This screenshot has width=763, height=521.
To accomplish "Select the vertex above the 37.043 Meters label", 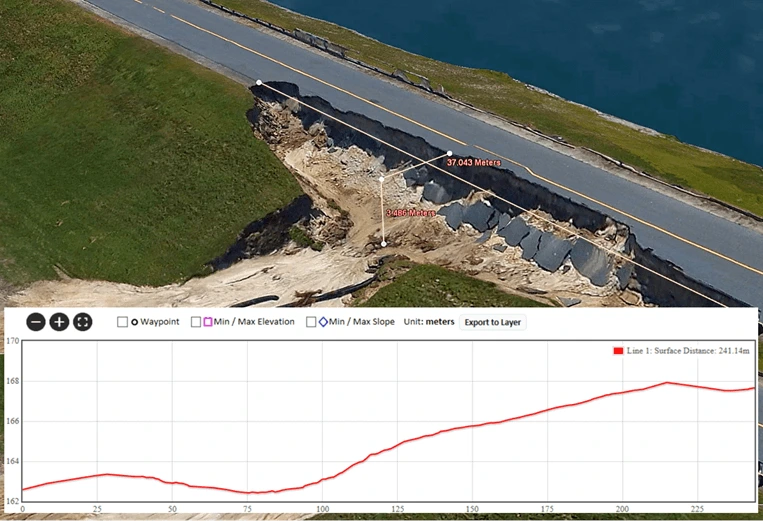I will 449,153.
